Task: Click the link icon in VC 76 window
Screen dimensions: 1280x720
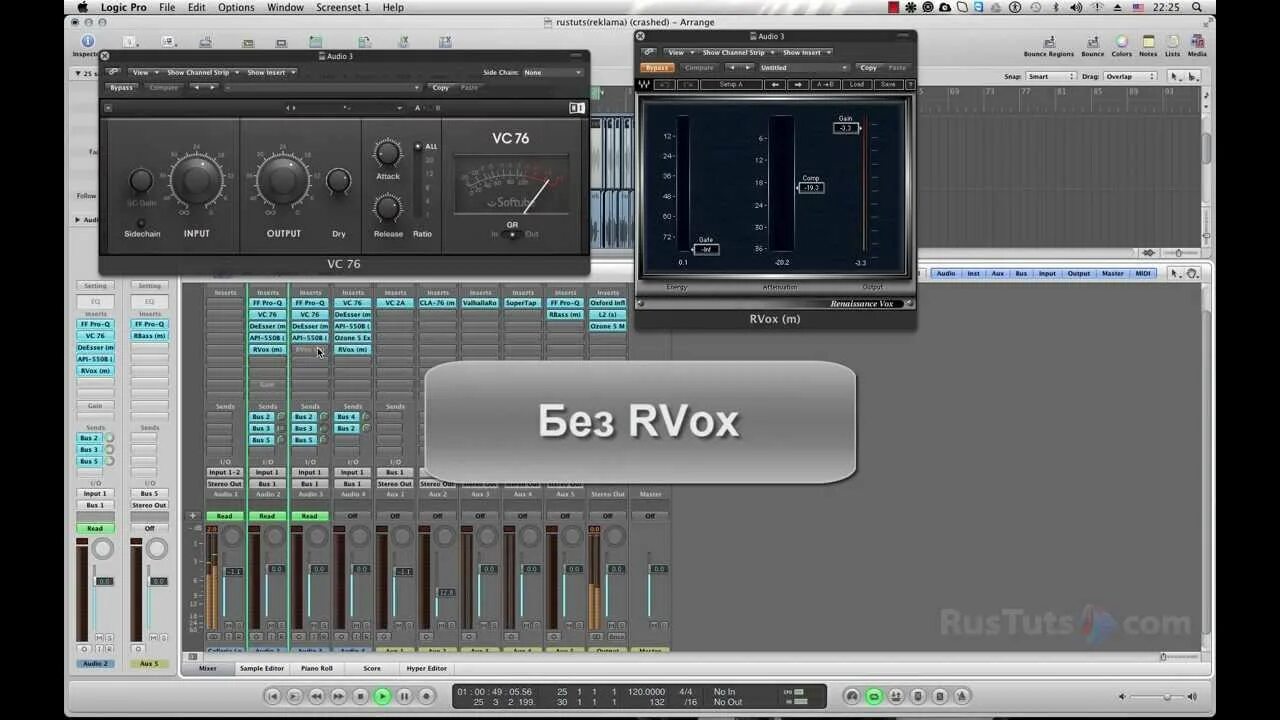Action: [113, 72]
